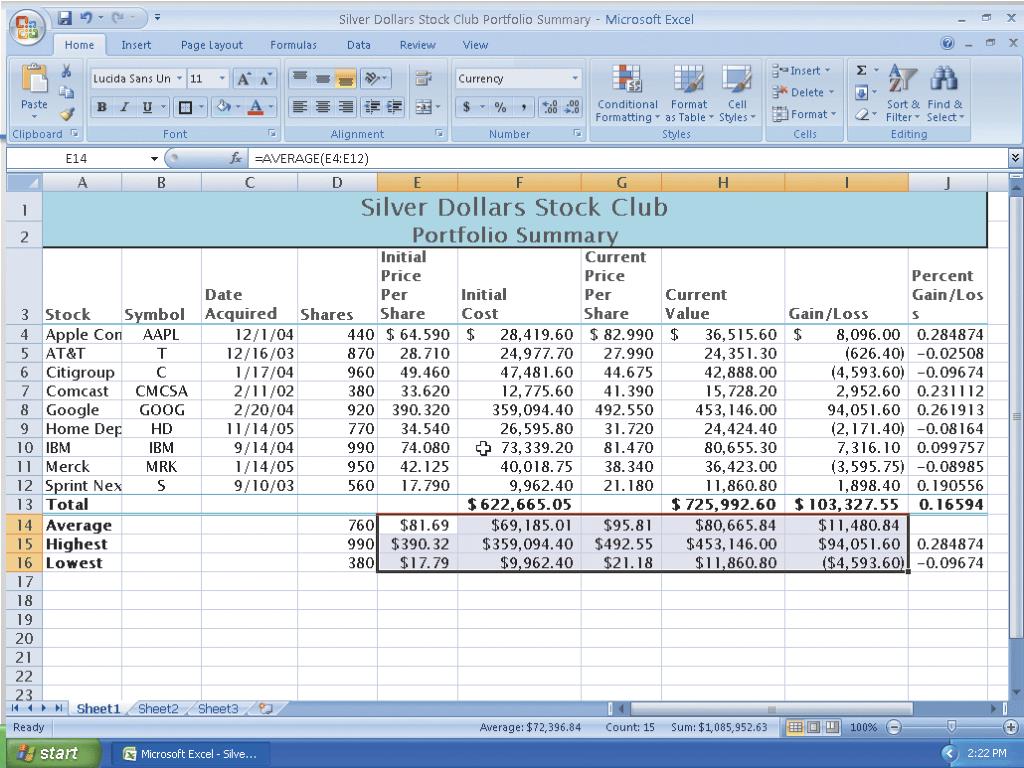Screen dimensions: 1024x768
Task: Apply Accounting Number Format dollar sign
Action: click(467, 107)
